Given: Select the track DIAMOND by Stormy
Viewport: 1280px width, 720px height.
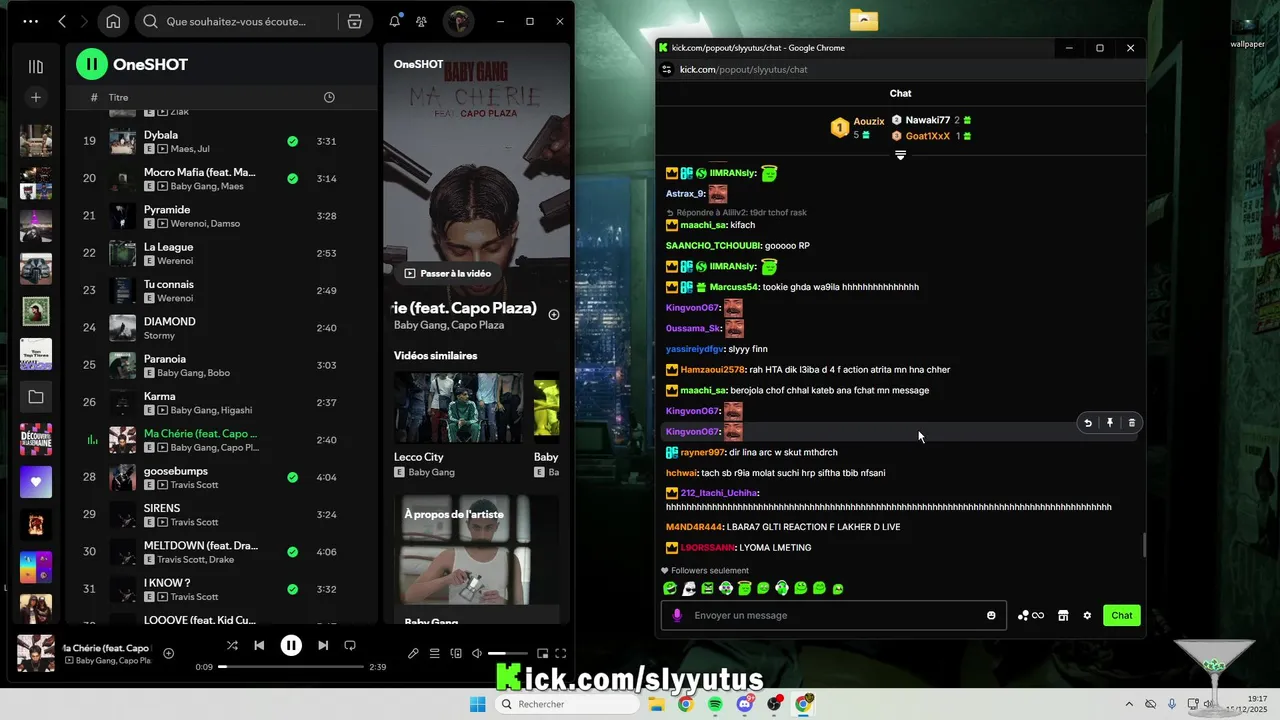Looking at the screenshot, I should point(222,328).
